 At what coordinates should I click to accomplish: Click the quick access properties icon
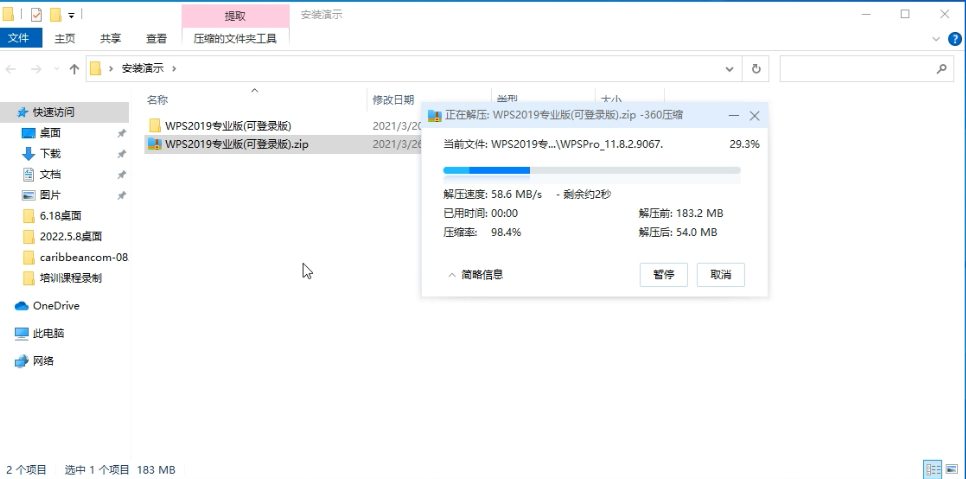(36, 14)
